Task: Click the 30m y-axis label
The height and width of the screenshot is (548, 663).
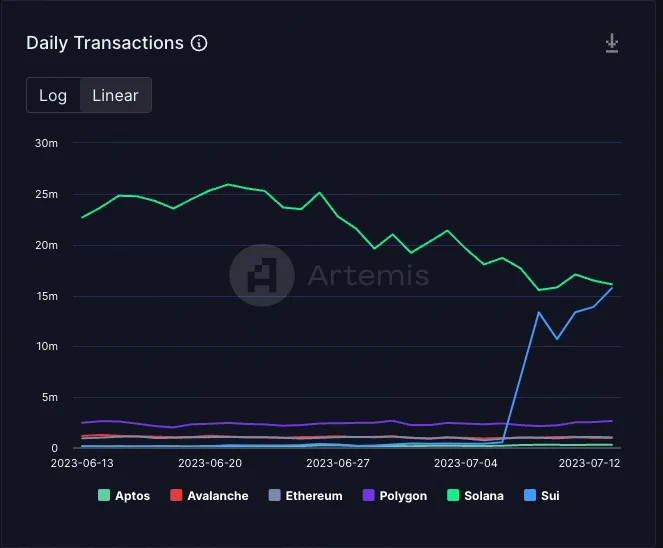Action: click(x=47, y=143)
